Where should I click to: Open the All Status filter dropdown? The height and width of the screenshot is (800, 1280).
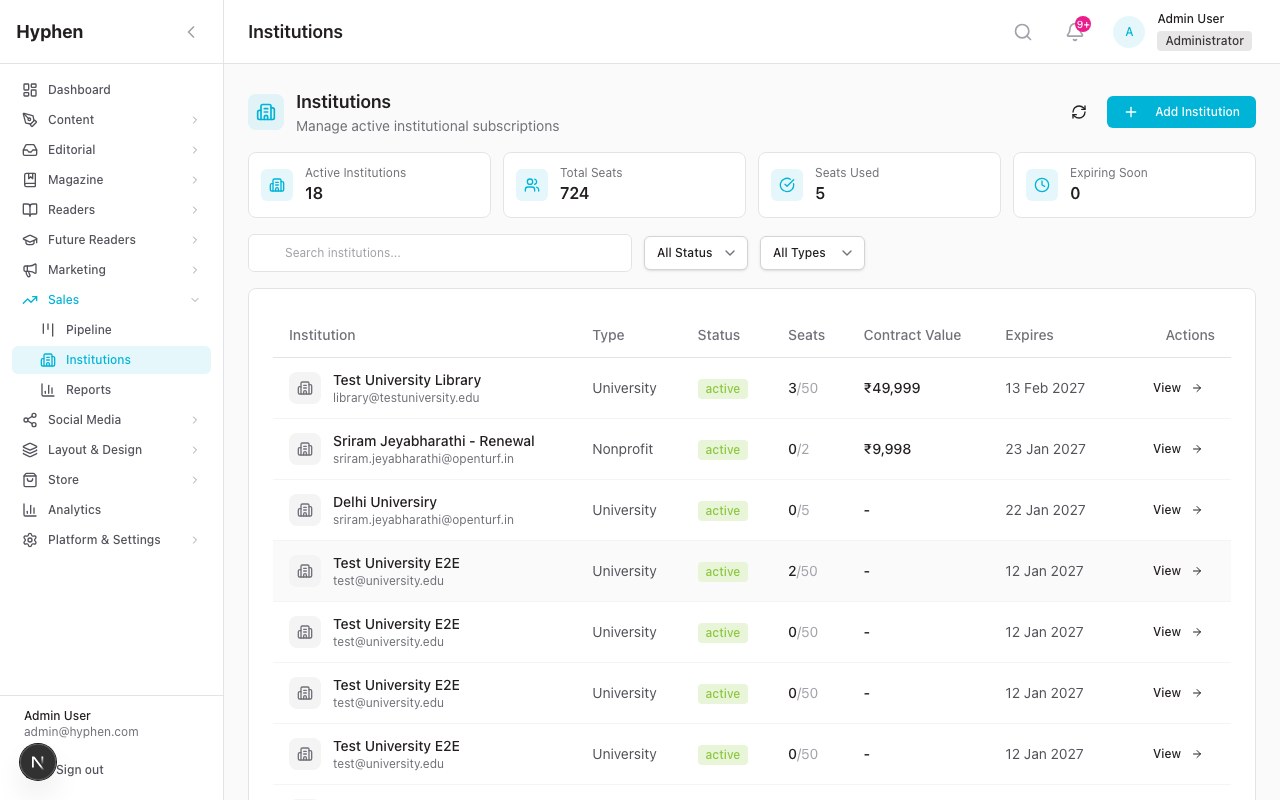(x=695, y=253)
